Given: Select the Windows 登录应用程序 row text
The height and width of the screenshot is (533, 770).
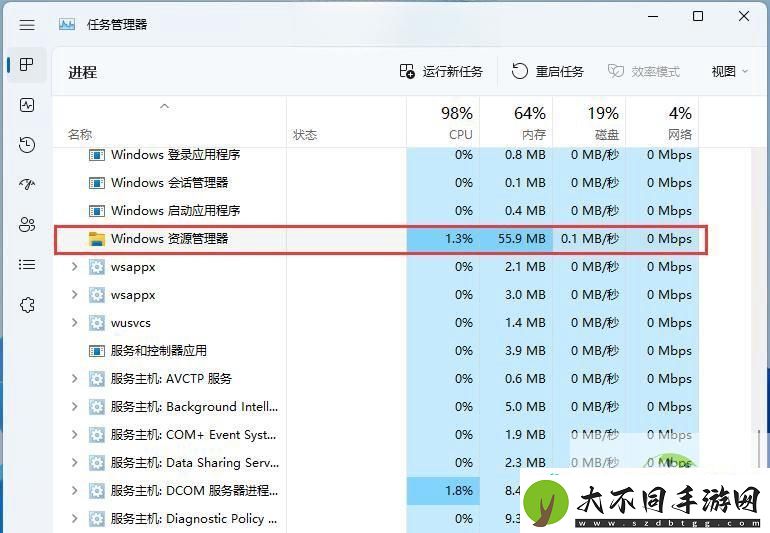Looking at the screenshot, I should tap(175, 155).
